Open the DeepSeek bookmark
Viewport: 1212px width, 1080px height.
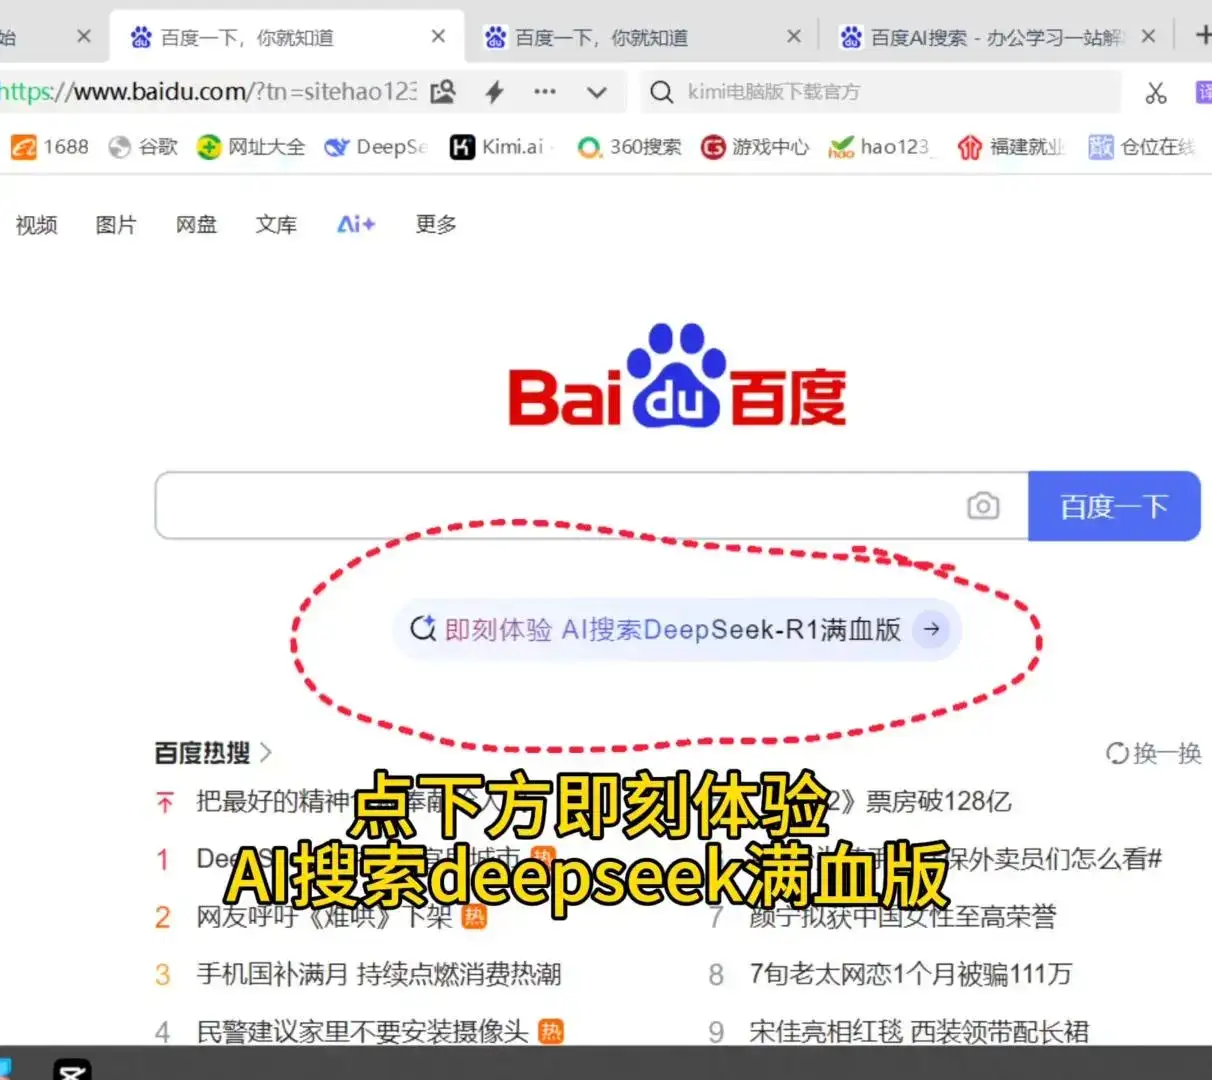pos(375,147)
